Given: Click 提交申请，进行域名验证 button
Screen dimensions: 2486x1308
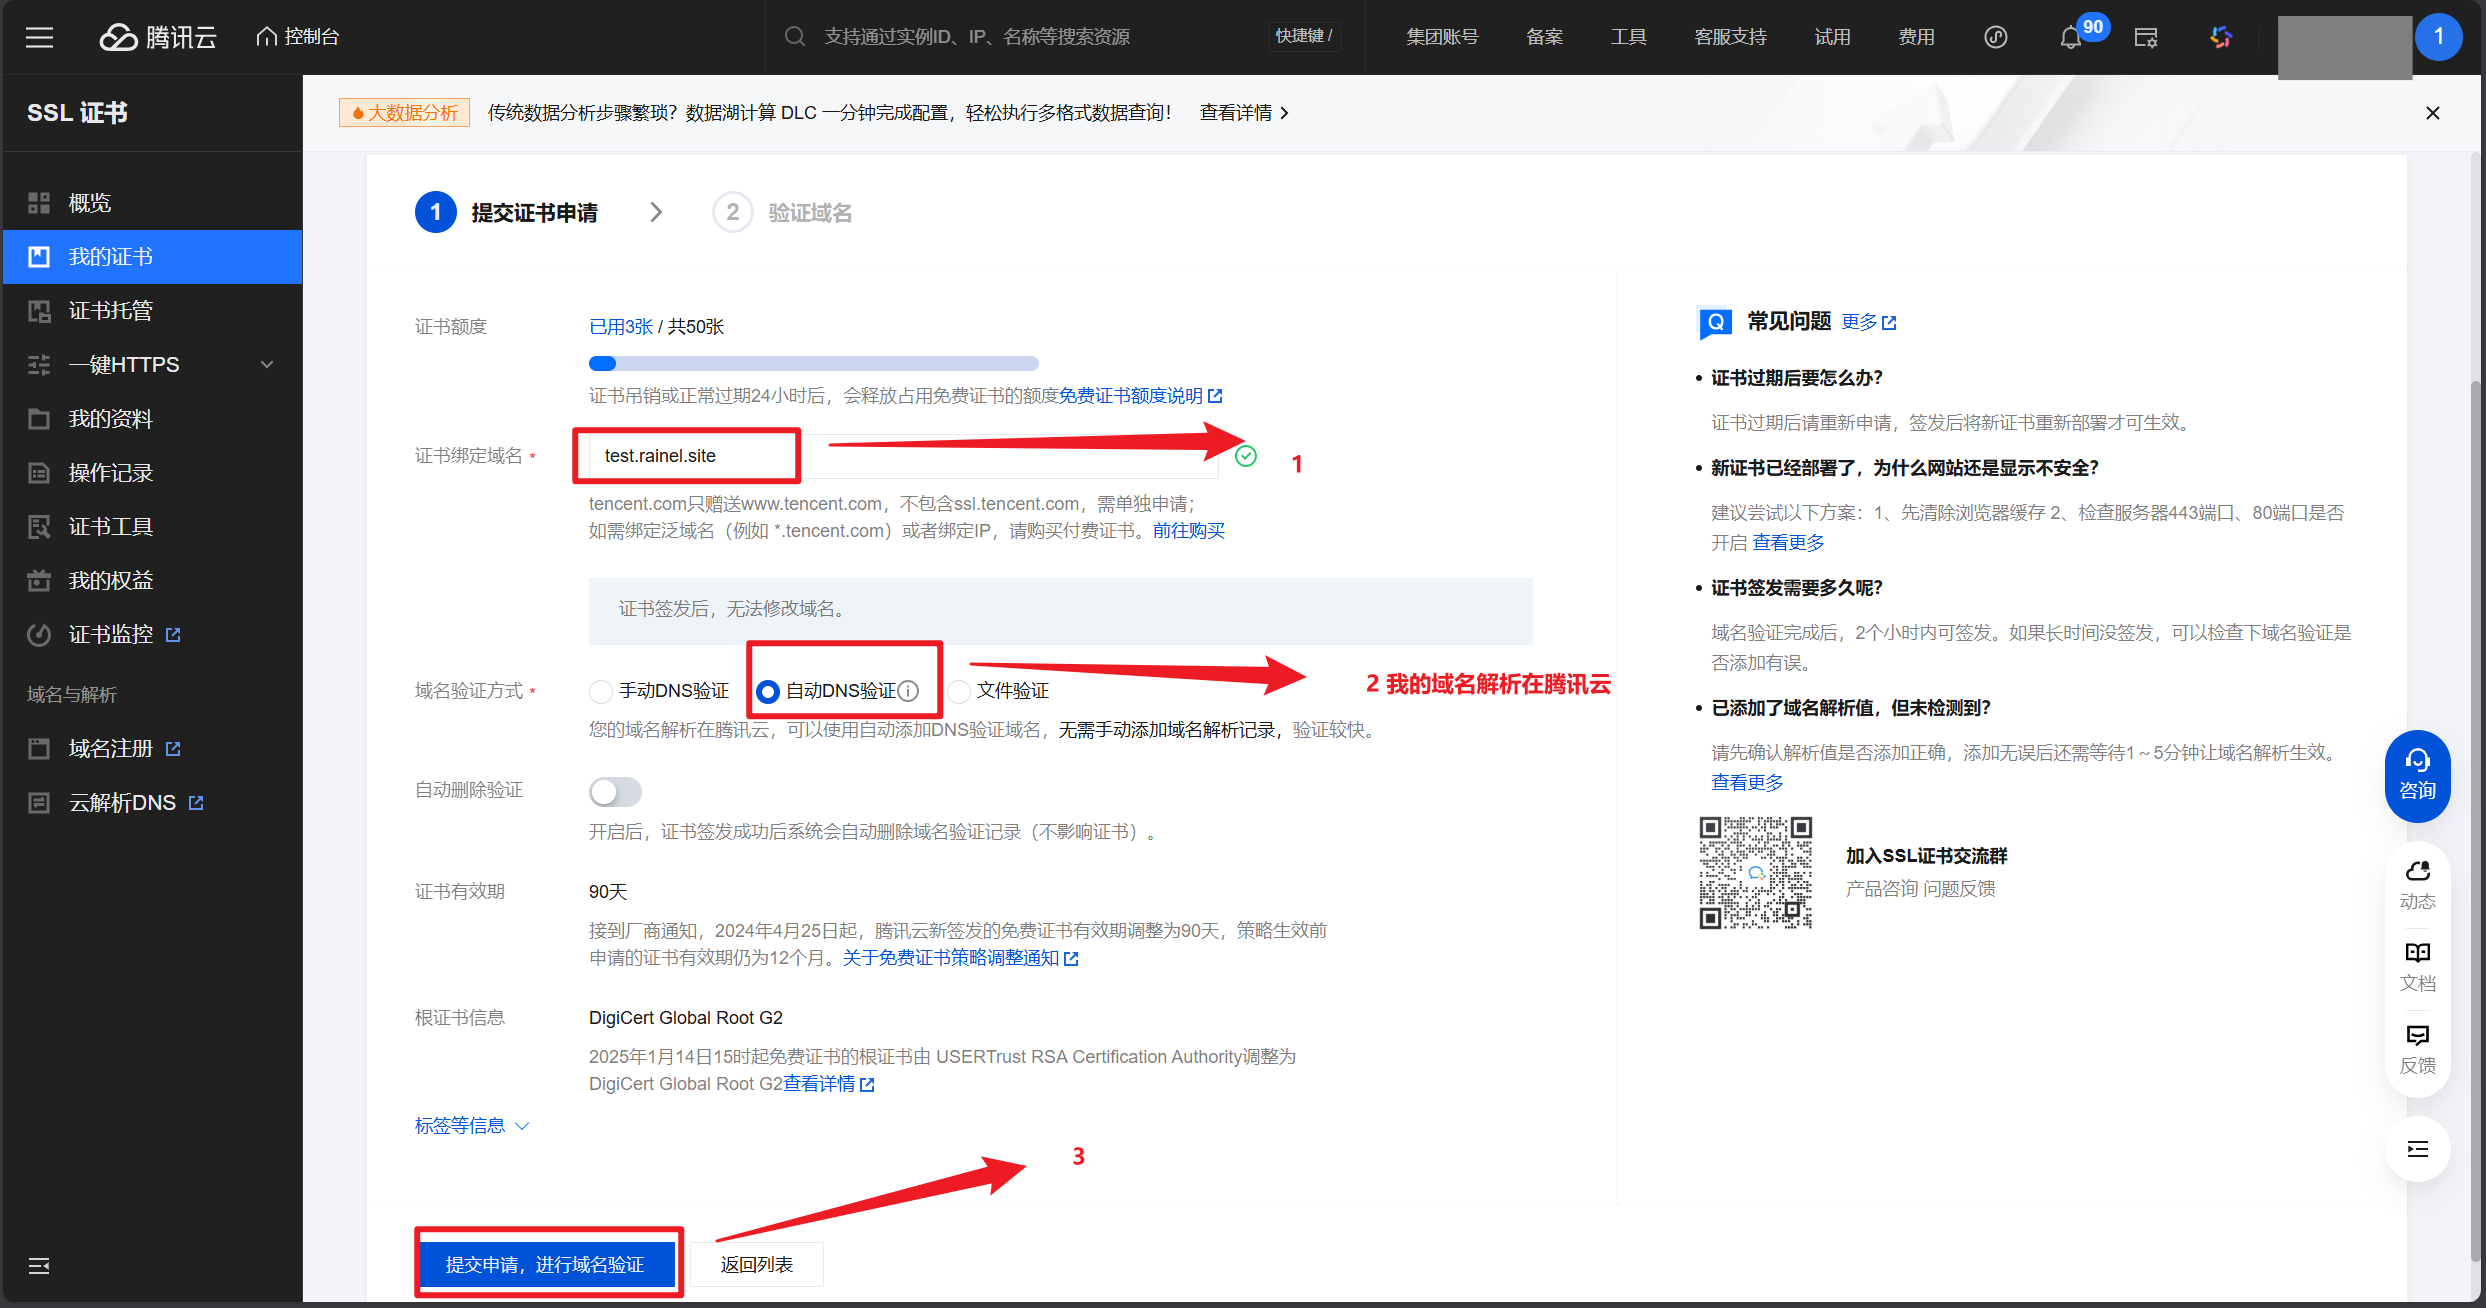Looking at the screenshot, I should click(546, 1265).
